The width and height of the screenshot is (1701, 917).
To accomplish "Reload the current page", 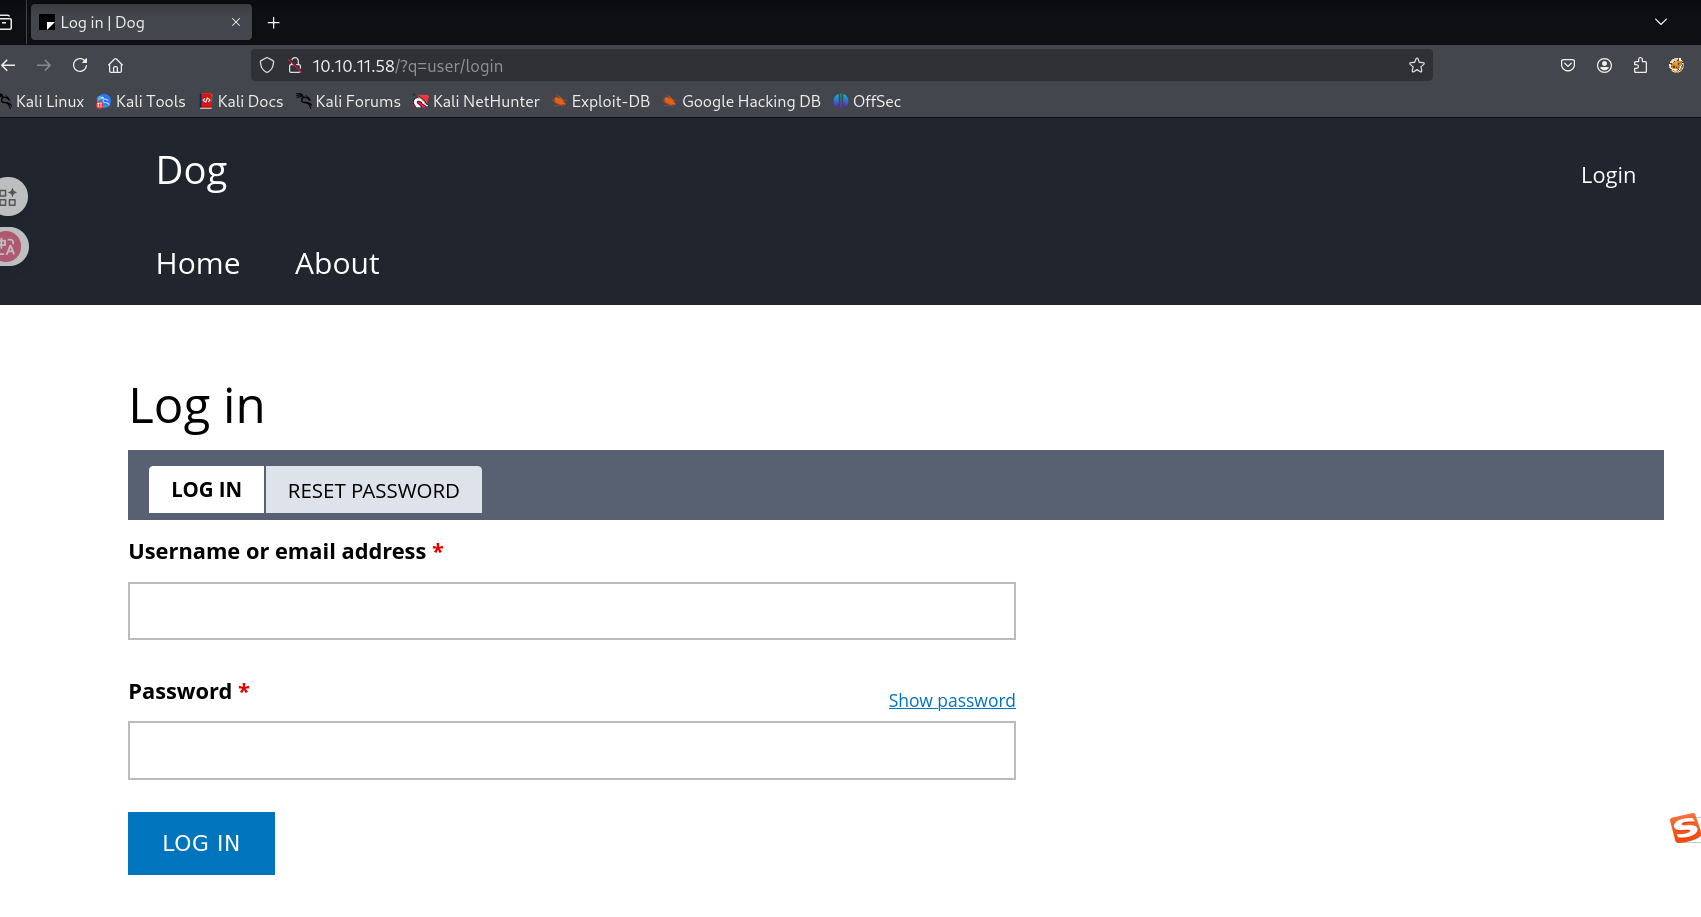I will [80, 65].
